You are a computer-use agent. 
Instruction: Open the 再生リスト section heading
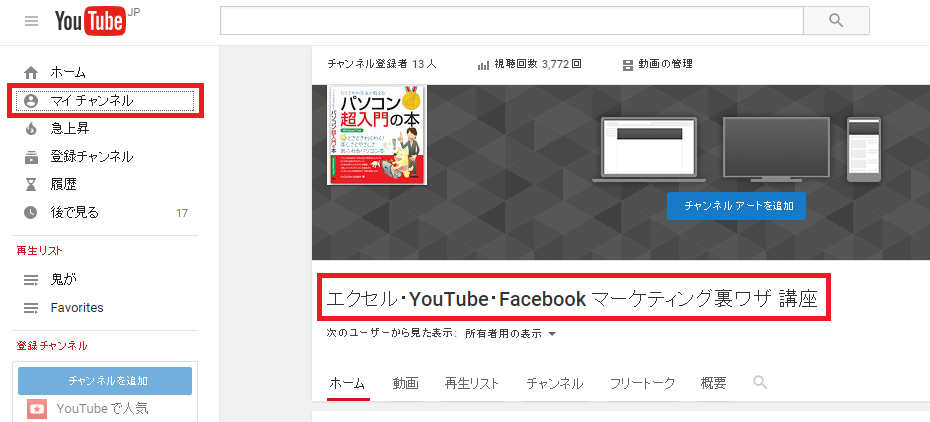[39, 251]
